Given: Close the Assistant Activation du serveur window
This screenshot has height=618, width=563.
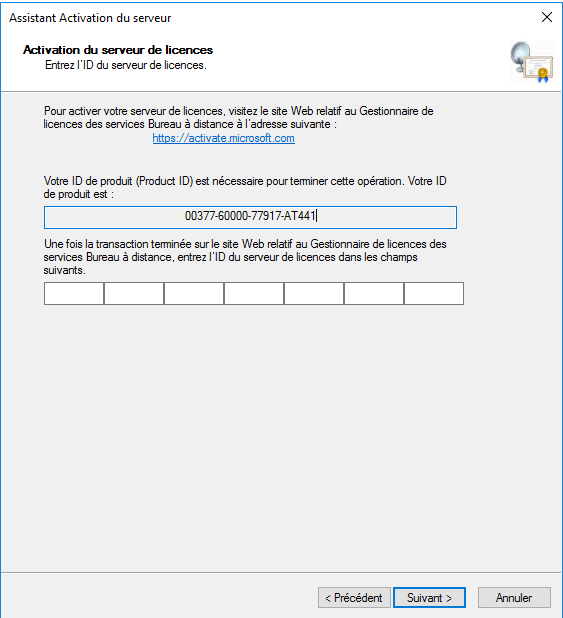Looking at the screenshot, I should coord(546,17).
